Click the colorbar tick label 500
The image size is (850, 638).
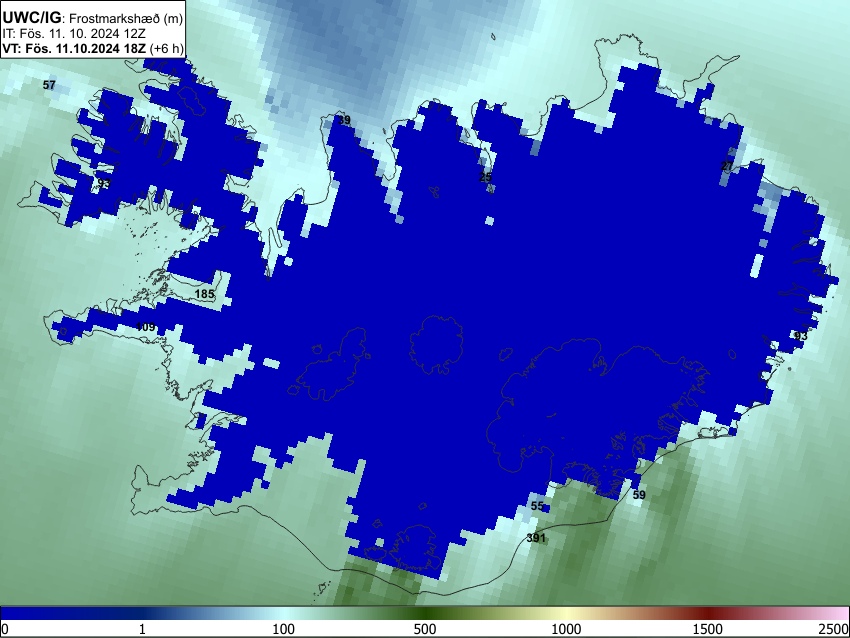[x=424, y=629]
